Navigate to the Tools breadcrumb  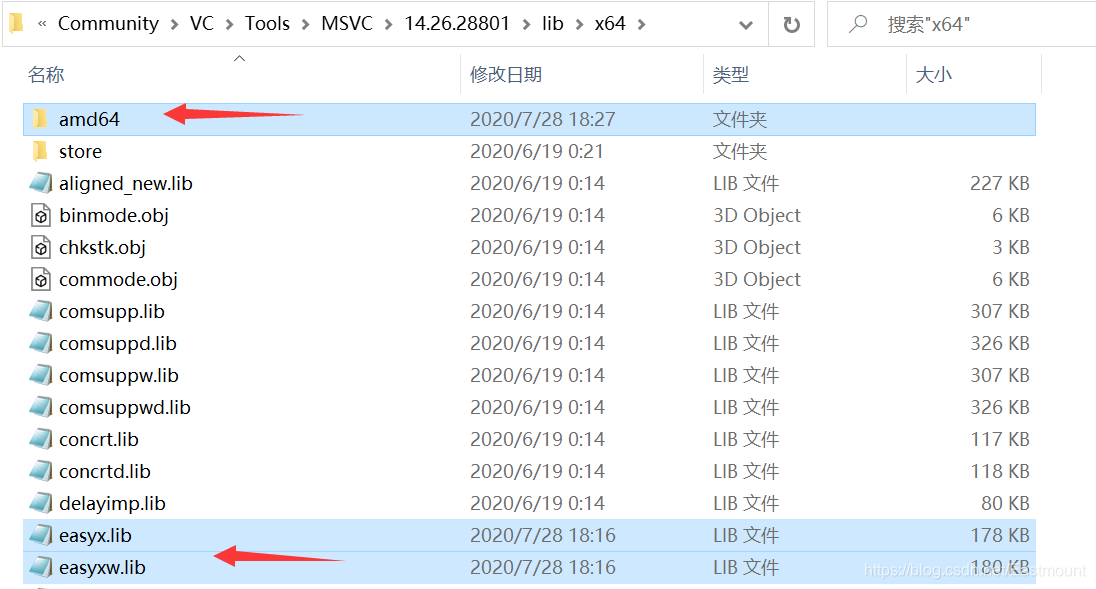click(267, 24)
